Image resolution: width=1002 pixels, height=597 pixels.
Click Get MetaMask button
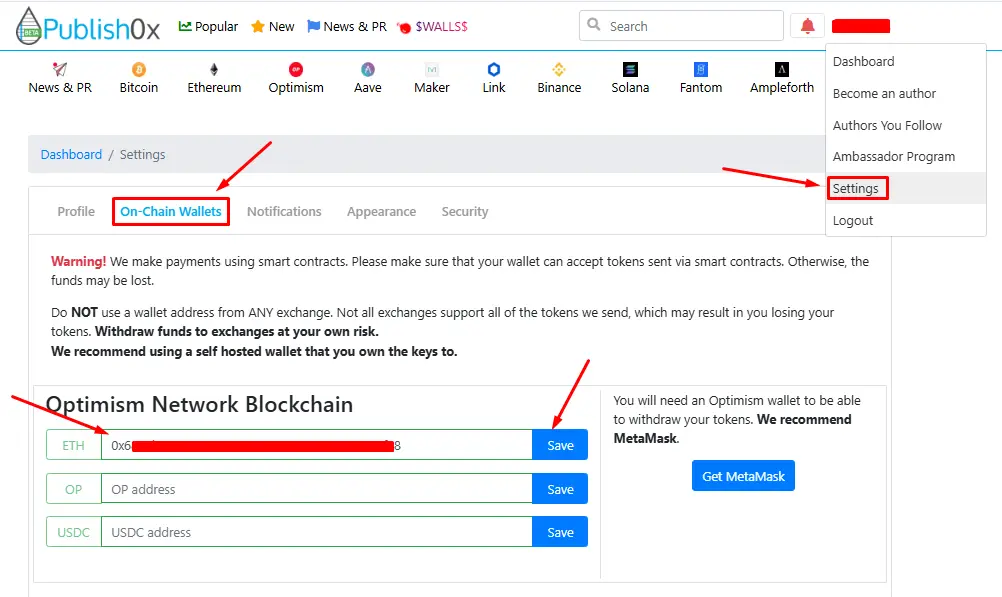[743, 476]
